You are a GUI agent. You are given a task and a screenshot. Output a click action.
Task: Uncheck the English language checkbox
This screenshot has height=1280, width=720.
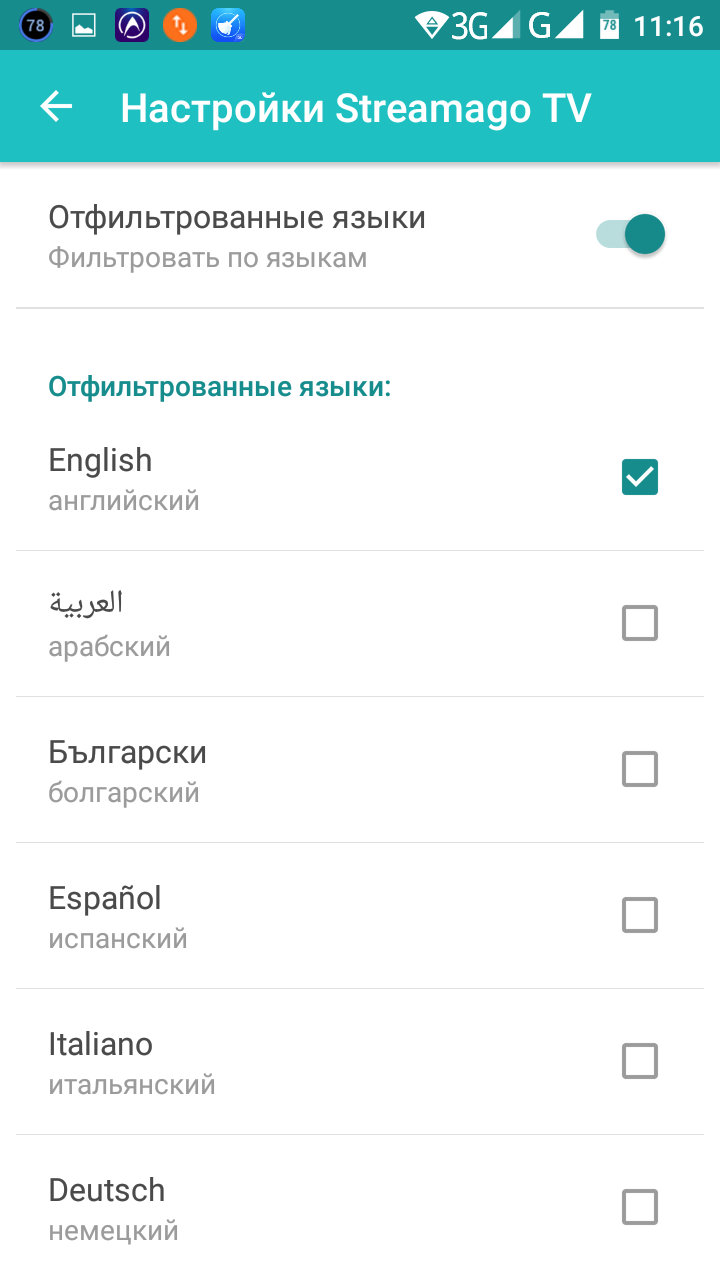click(640, 477)
